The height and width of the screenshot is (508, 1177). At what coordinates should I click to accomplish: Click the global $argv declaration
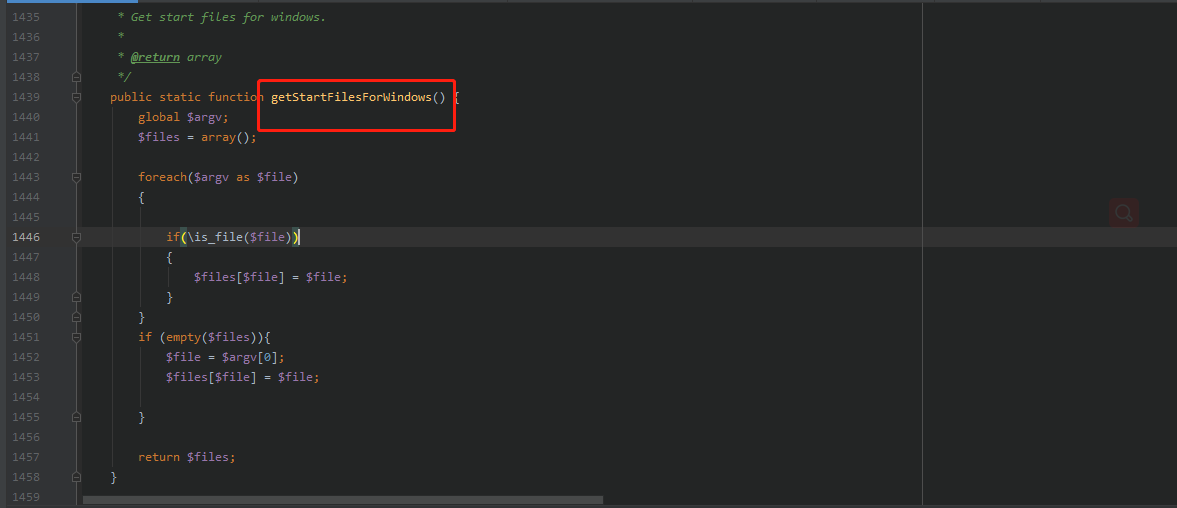(x=183, y=117)
